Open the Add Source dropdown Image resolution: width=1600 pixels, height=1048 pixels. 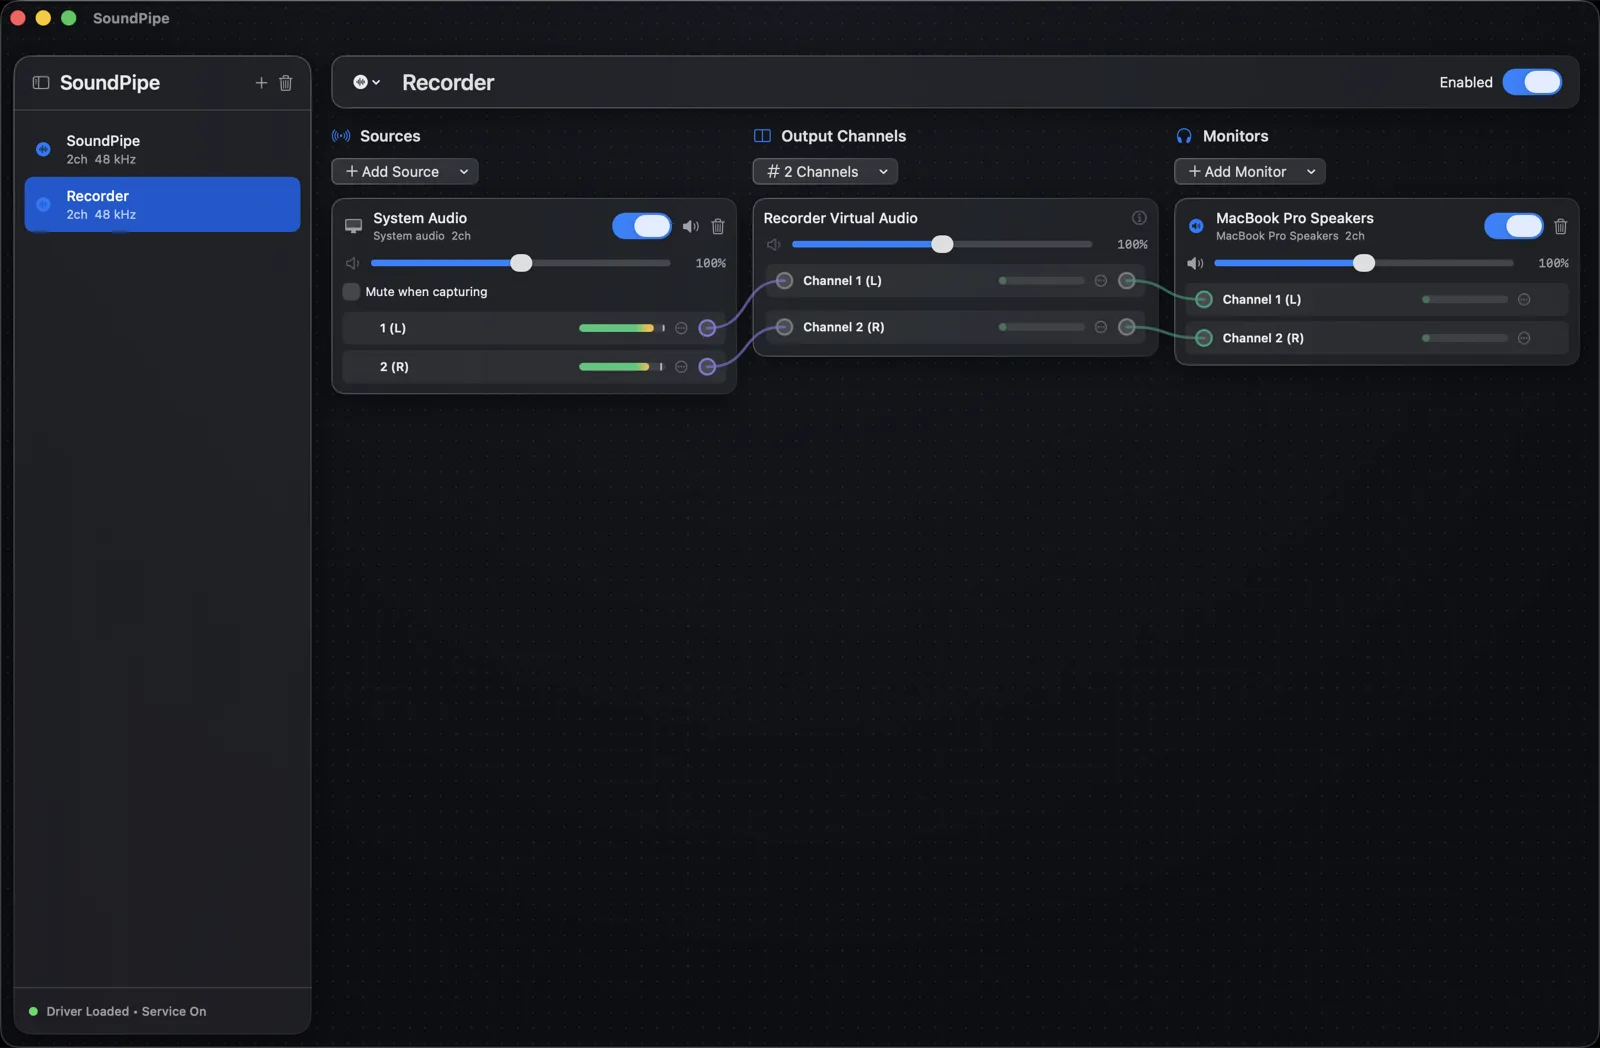[x=405, y=172]
